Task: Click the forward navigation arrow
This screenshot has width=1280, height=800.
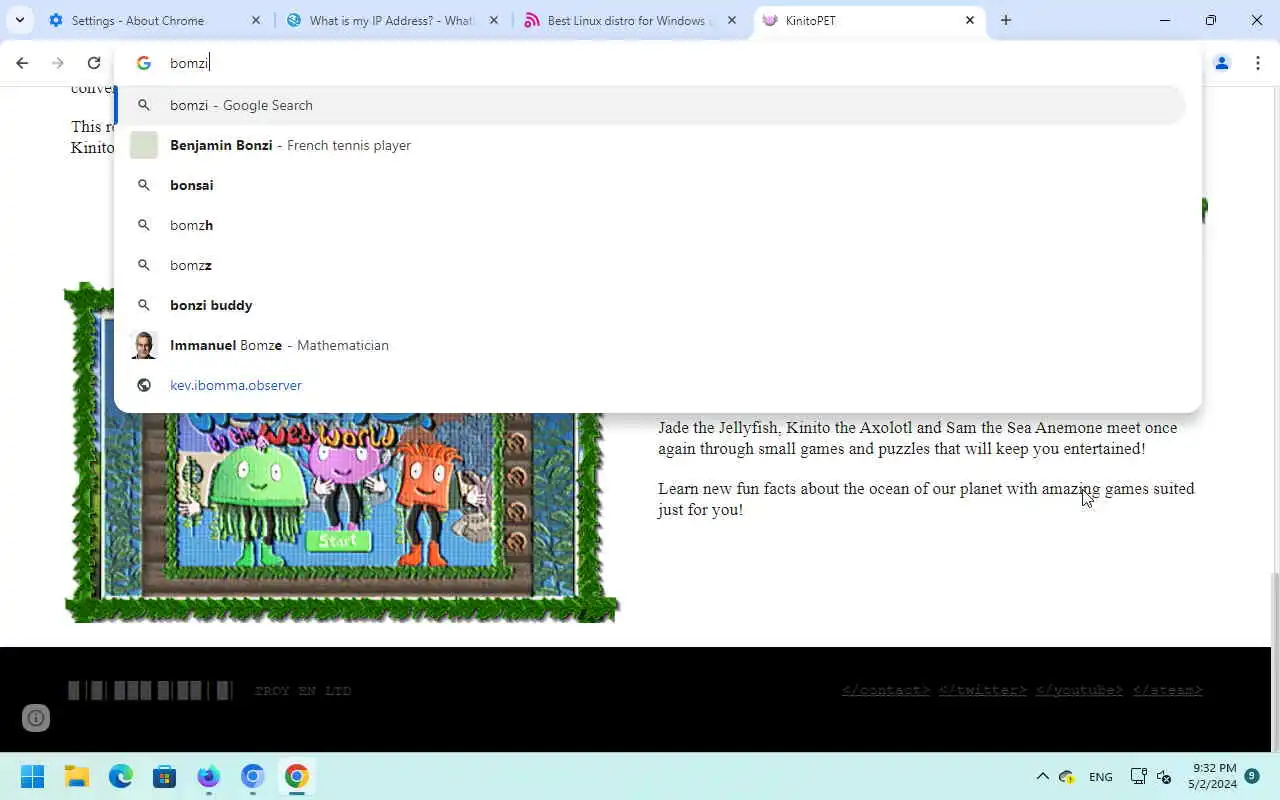Action: 58,63
